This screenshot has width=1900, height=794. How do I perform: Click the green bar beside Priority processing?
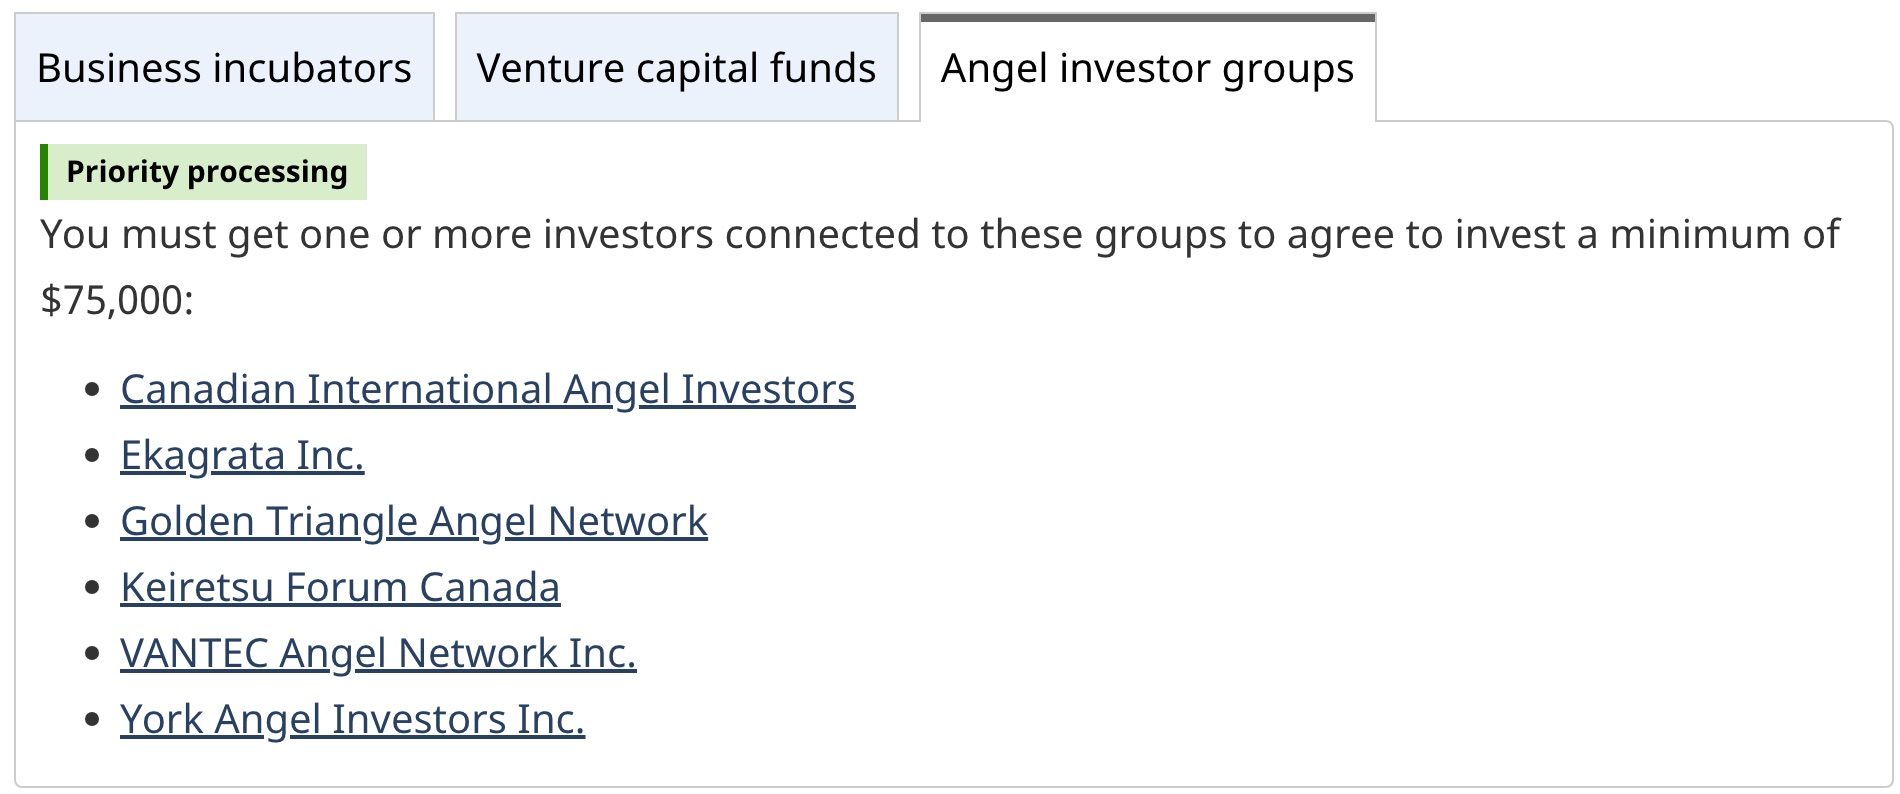[44, 172]
